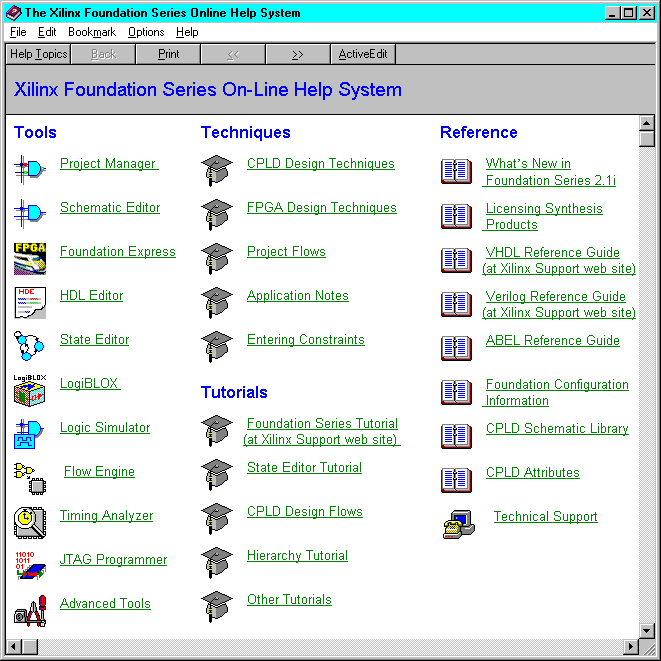Click the Timing Analyzer icon
Image resolution: width=661 pixels, height=661 pixels.
tap(29, 521)
